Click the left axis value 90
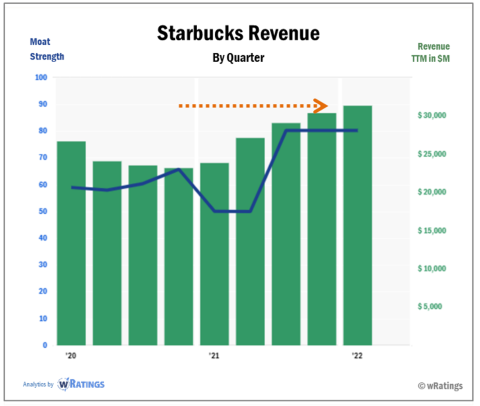 coord(43,104)
